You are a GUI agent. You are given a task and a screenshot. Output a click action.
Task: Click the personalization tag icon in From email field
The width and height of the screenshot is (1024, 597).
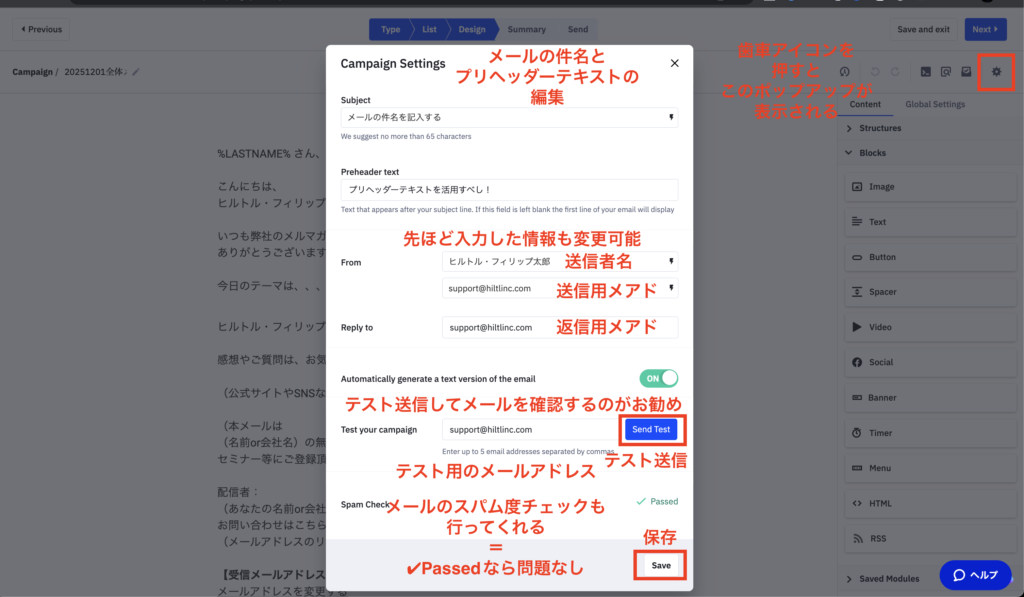tap(671, 288)
